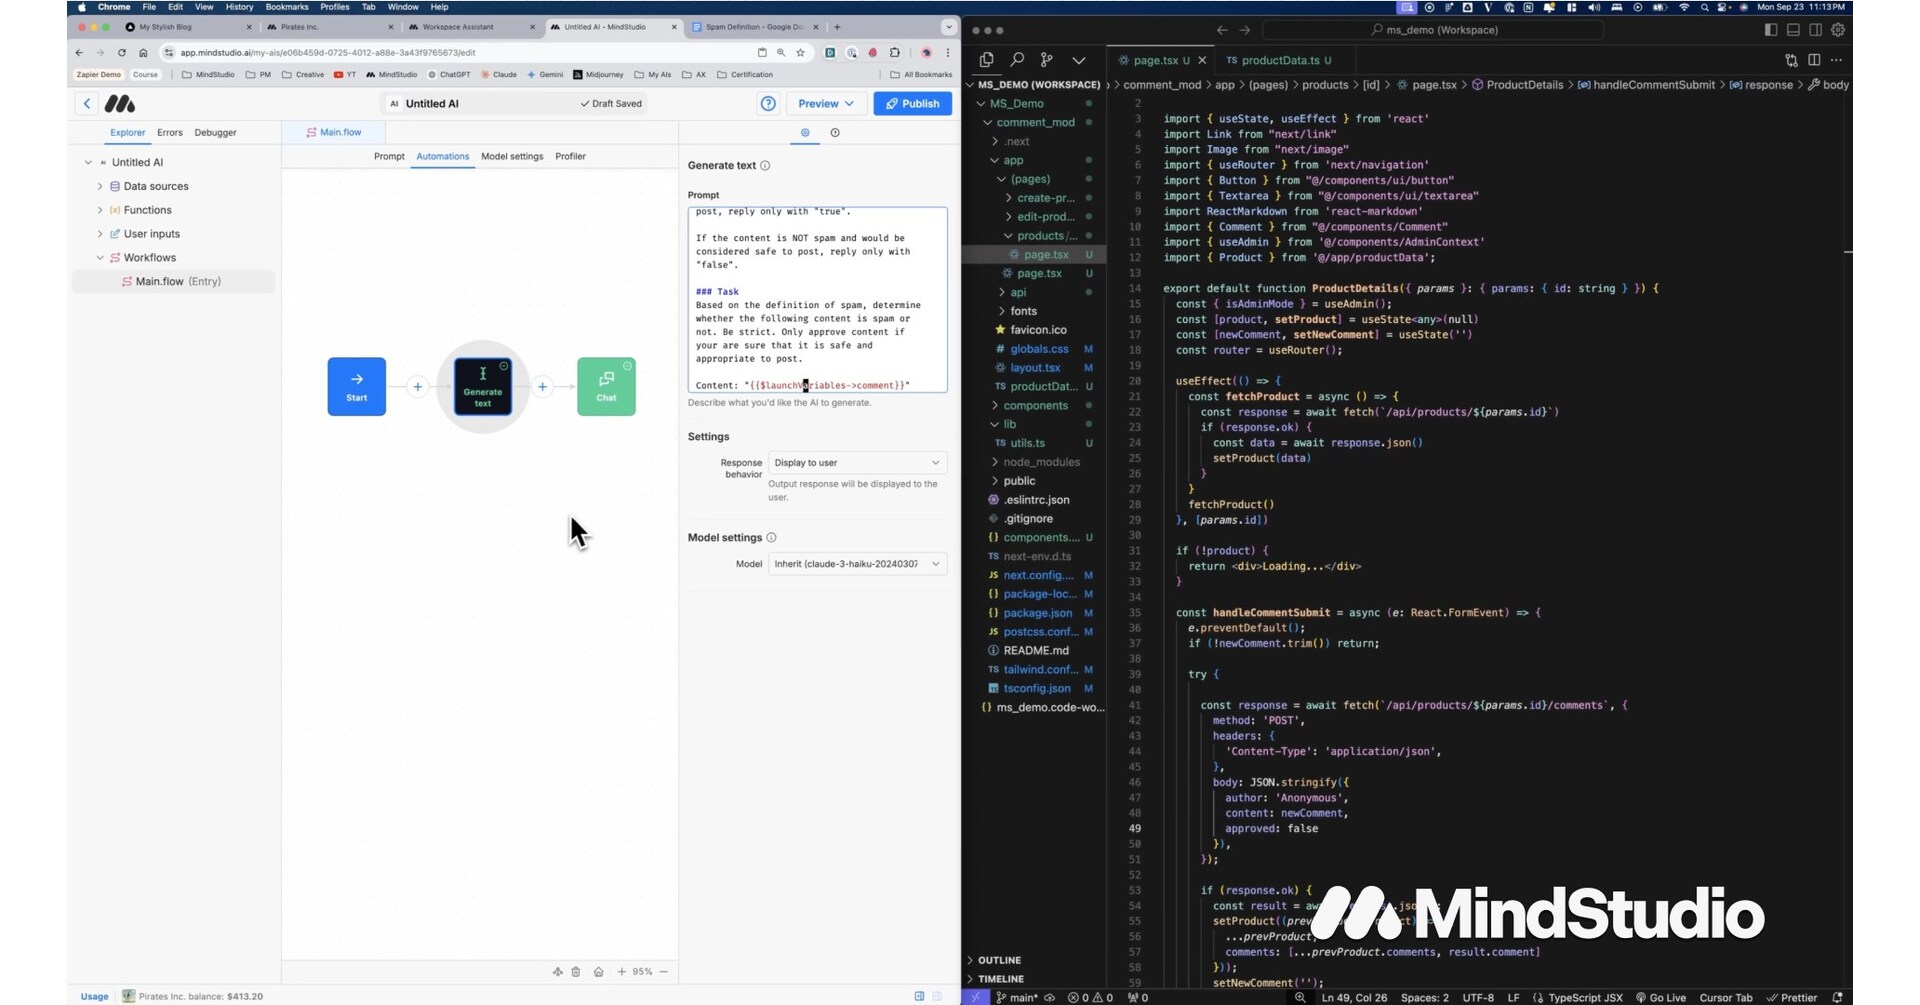Select the Search icon in VS Code toolbar
Screen dimensions: 1920x1005
[1017, 59]
